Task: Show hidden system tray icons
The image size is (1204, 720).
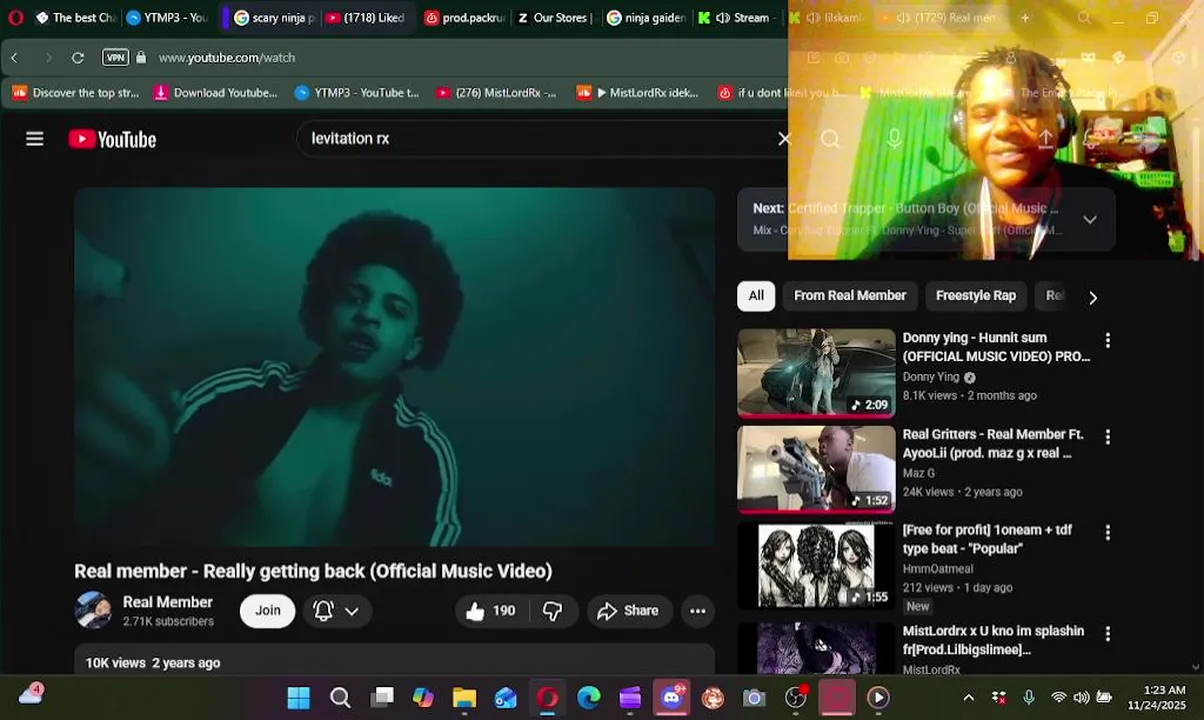Action: [968, 697]
